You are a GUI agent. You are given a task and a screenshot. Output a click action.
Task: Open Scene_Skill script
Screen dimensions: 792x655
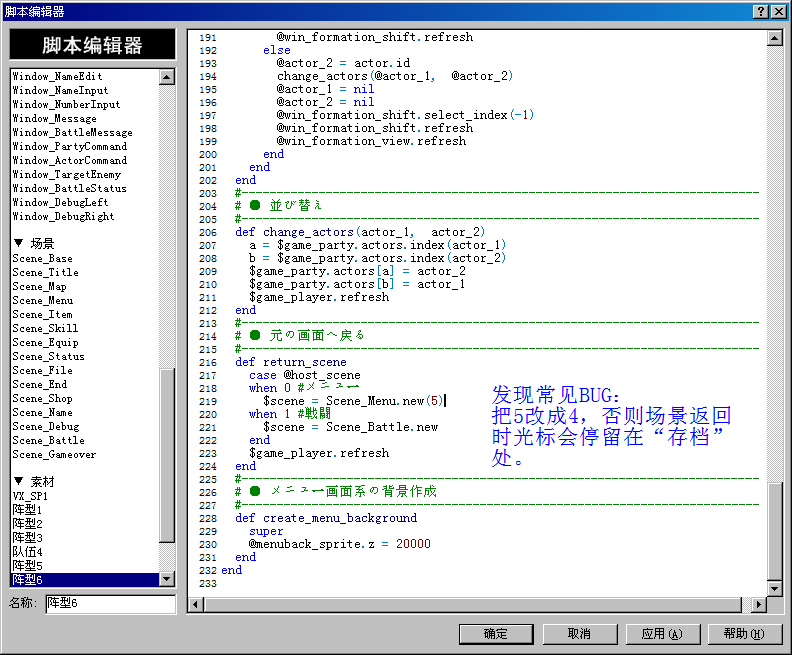[45, 329]
